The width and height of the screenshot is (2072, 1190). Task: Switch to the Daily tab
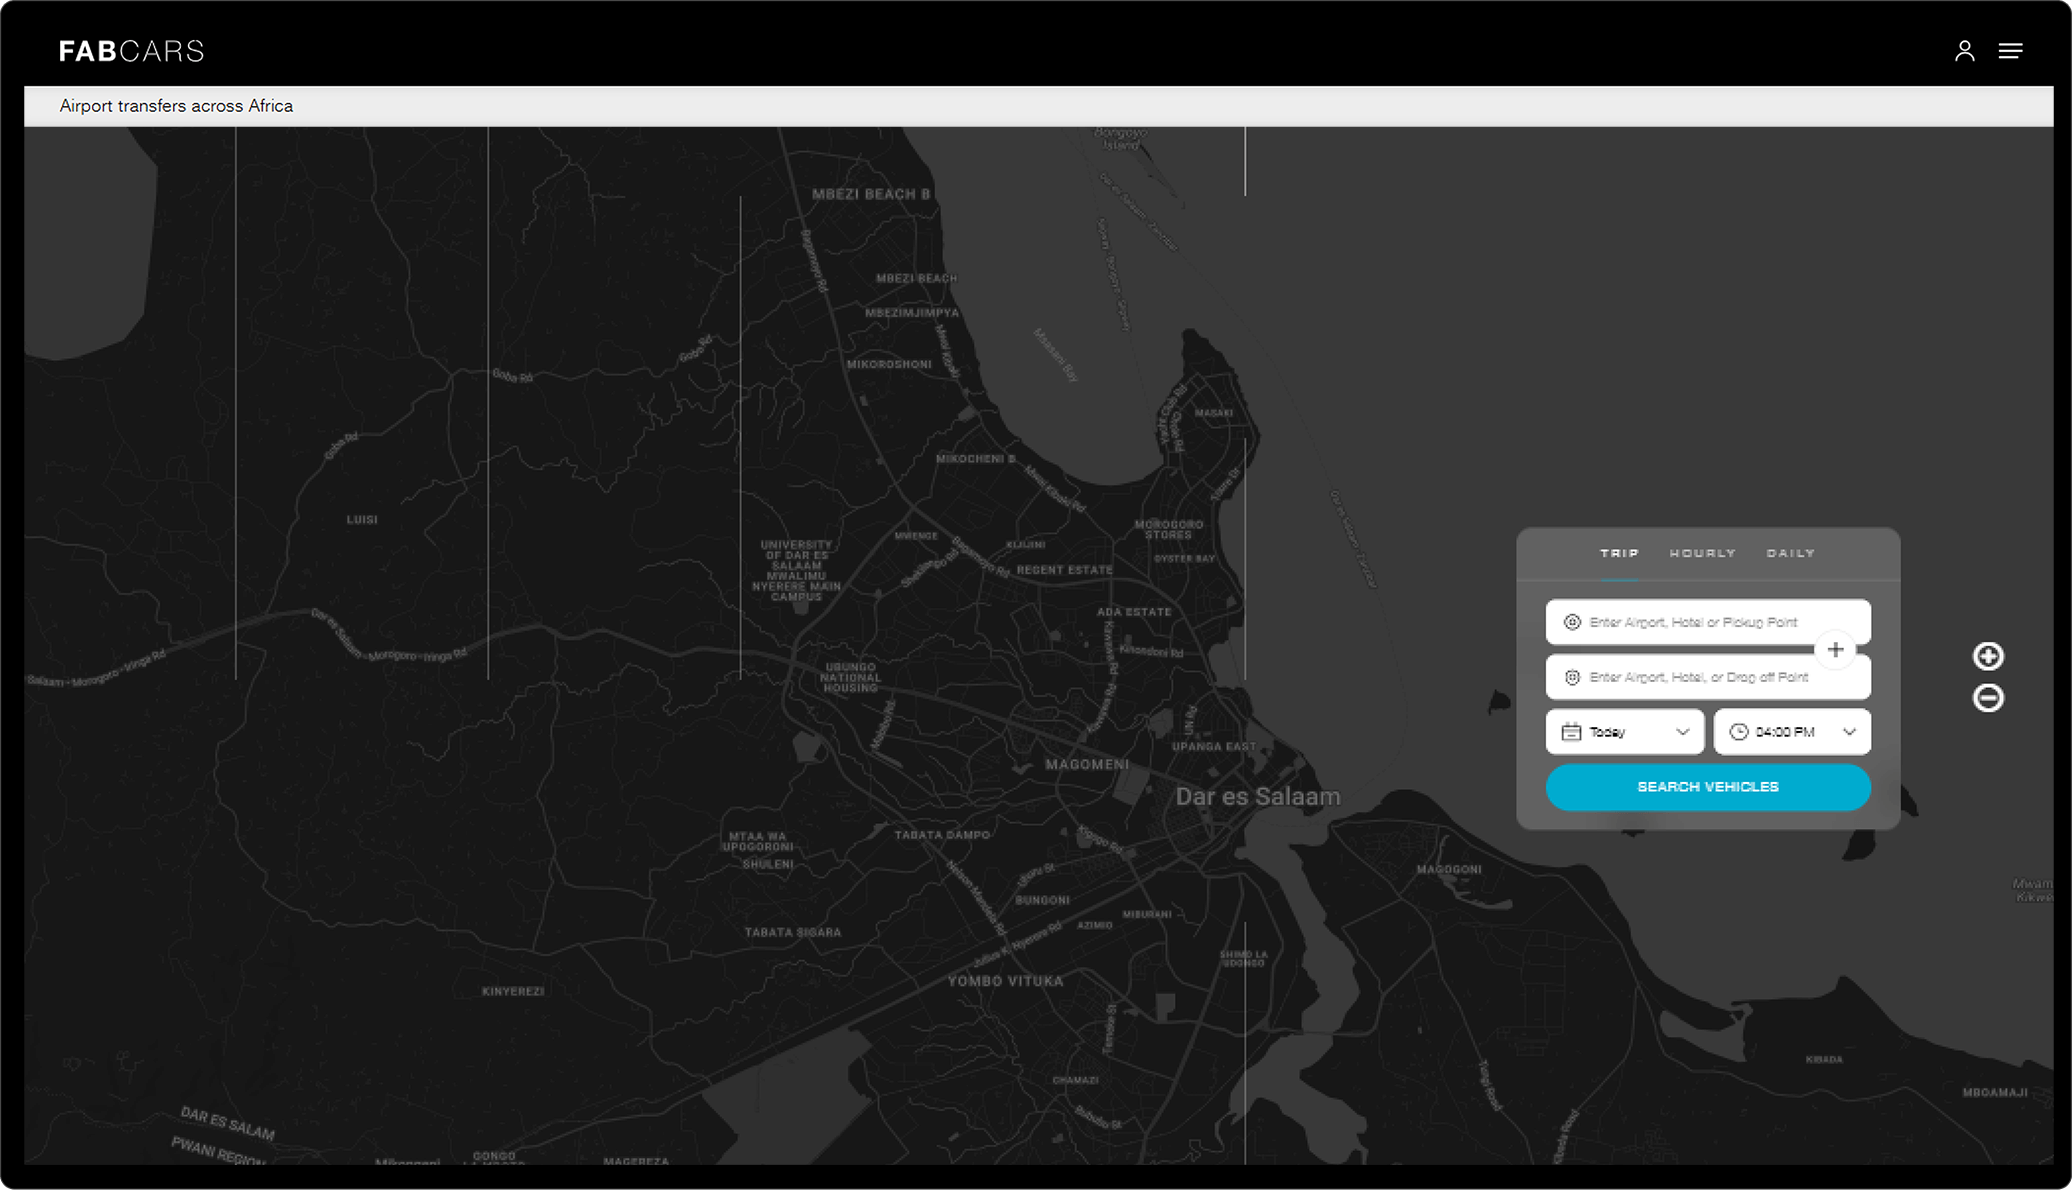(x=1790, y=553)
